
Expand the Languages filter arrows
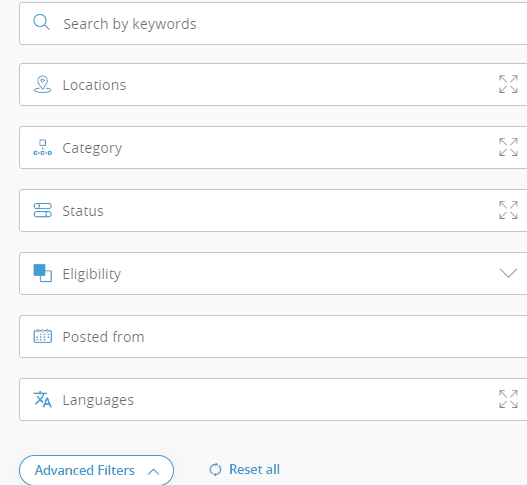[508, 399]
